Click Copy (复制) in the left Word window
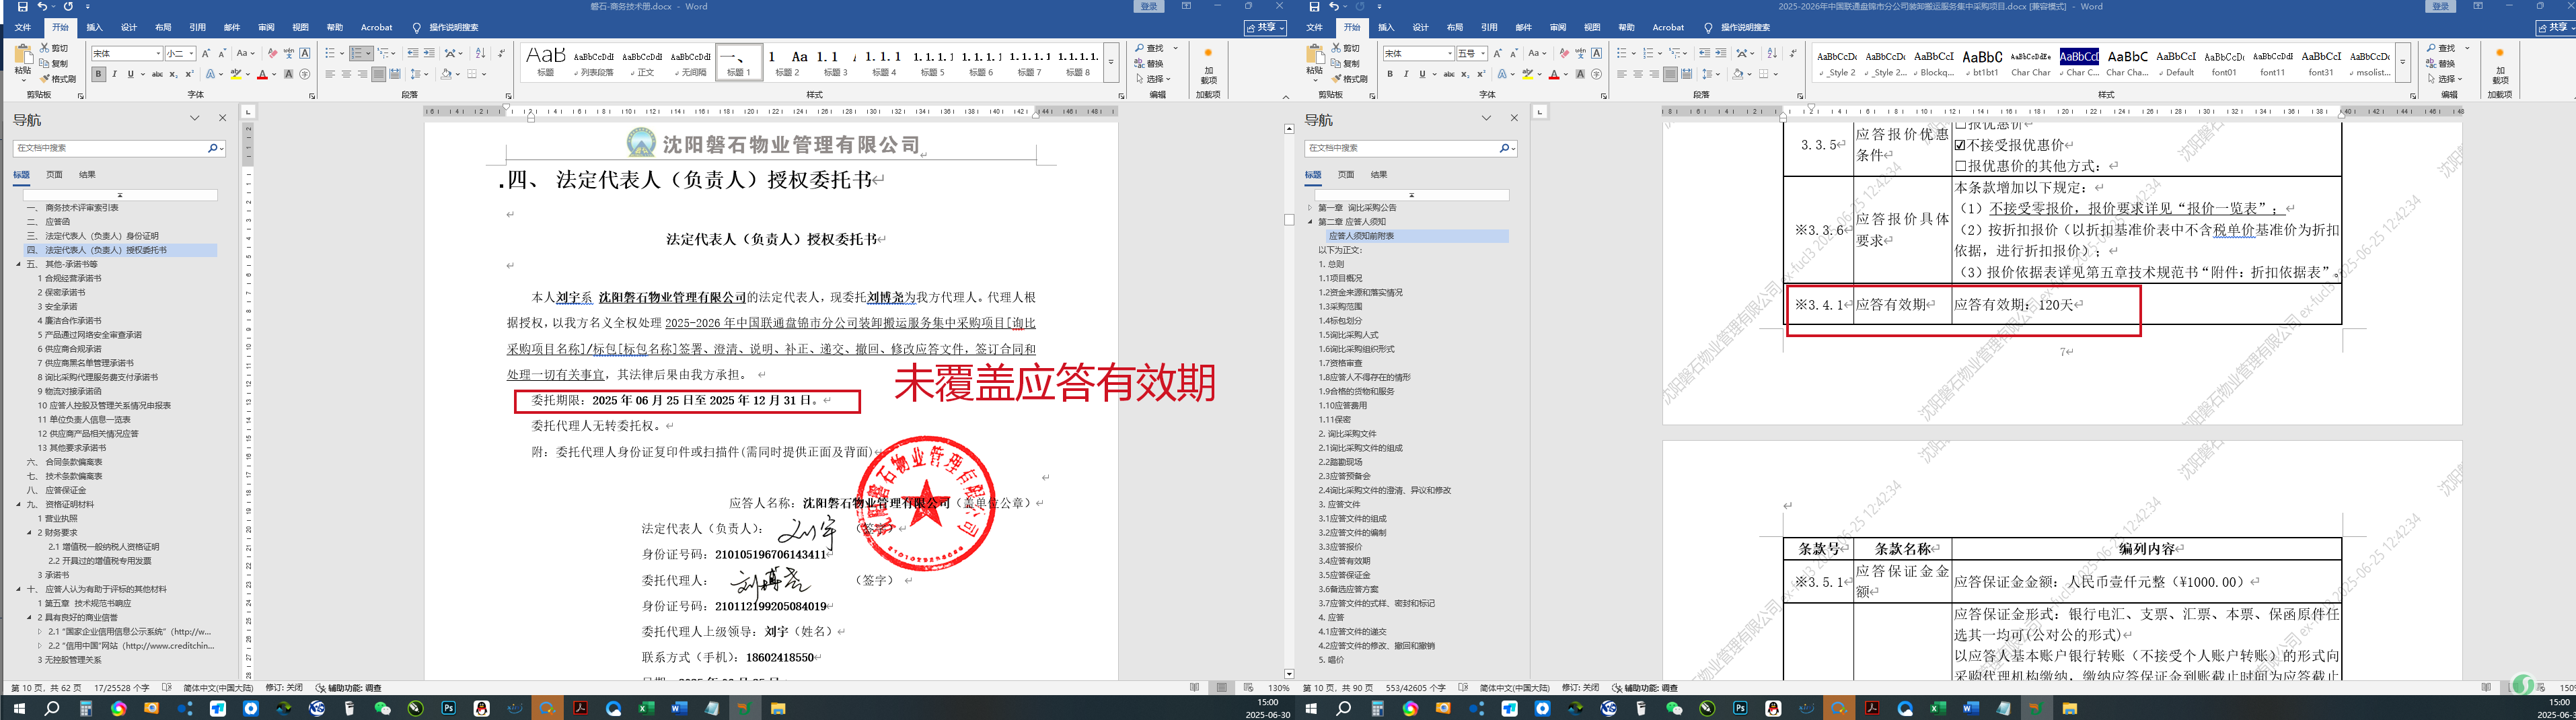Image resolution: width=2576 pixels, height=720 pixels. pos(55,63)
